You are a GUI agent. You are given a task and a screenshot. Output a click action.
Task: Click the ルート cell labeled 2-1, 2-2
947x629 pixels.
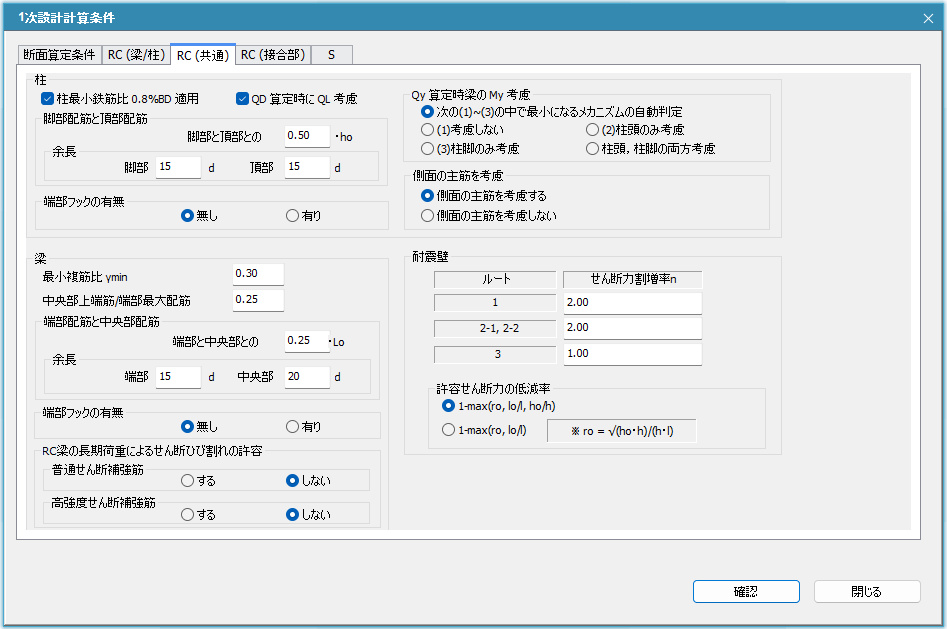point(495,329)
